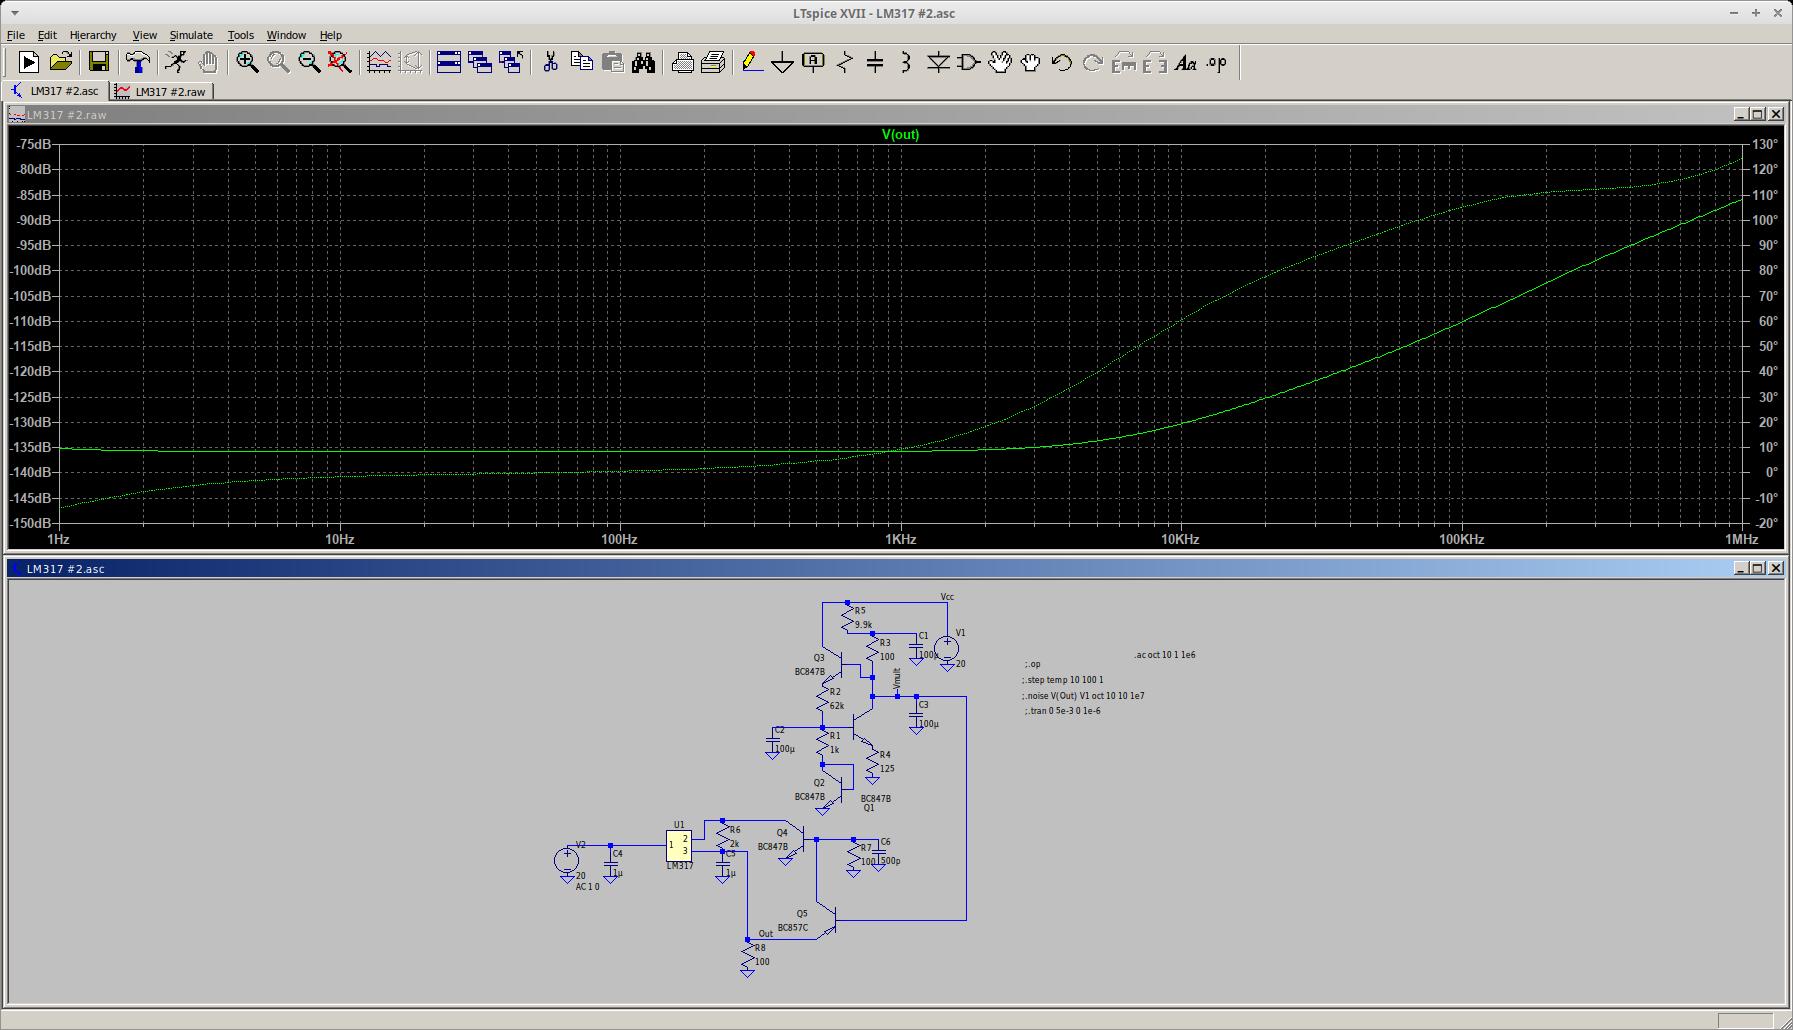The width and height of the screenshot is (1793, 1030).
Task: Select the Drag closed-hand tool
Action: tap(1030, 62)
